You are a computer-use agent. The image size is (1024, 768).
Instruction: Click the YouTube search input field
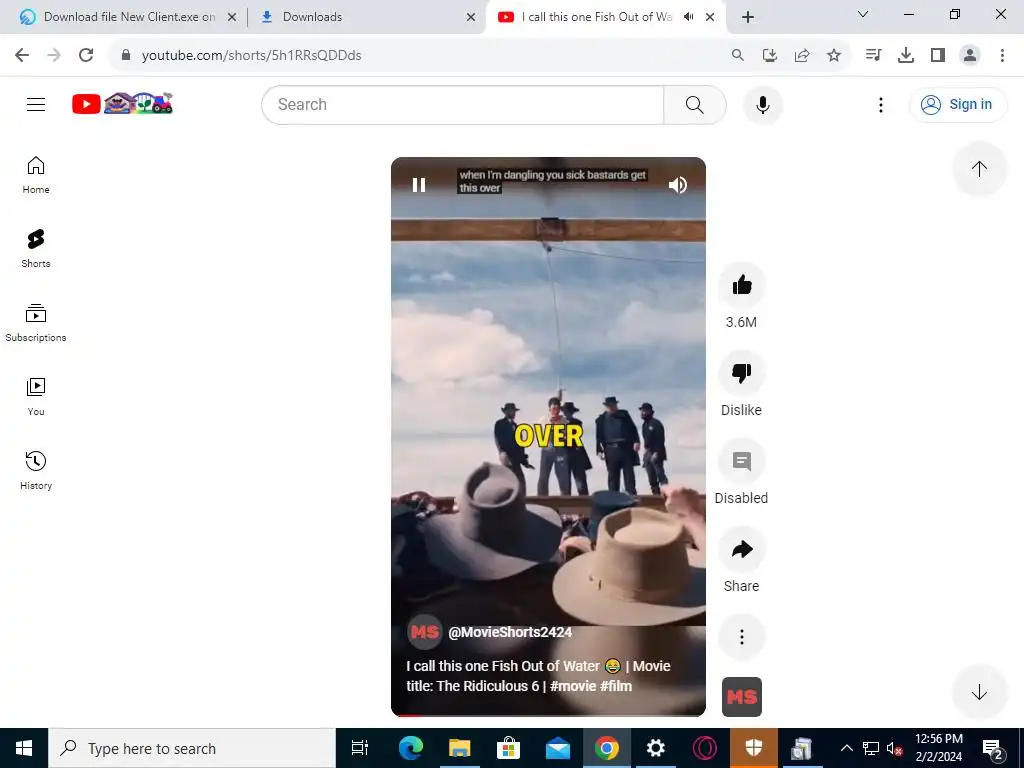point(463,104)
